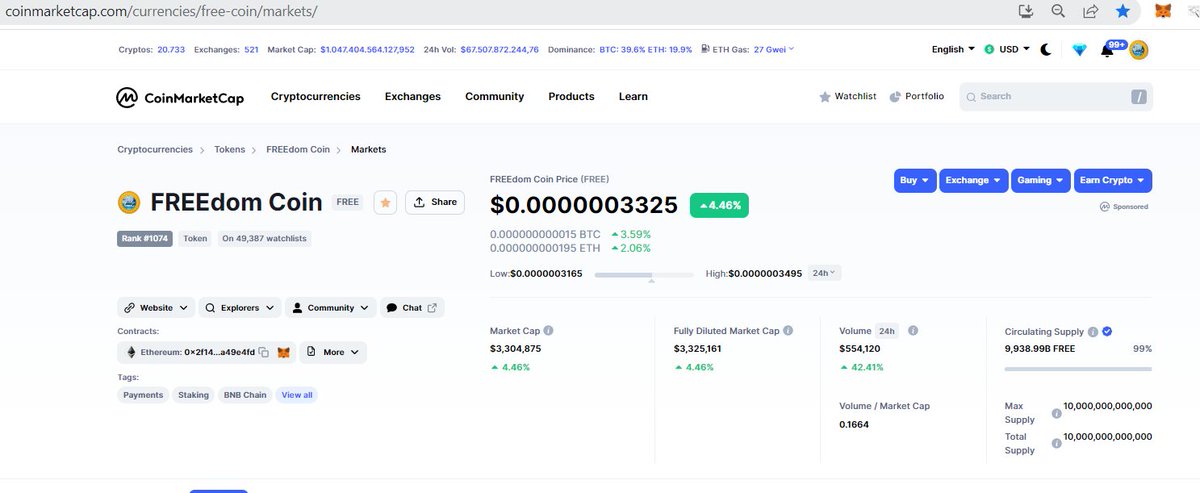Viewport: 1200px width, 493px height.
Task: Click the Max Supply info icon
Action: tap(1057, 413)
